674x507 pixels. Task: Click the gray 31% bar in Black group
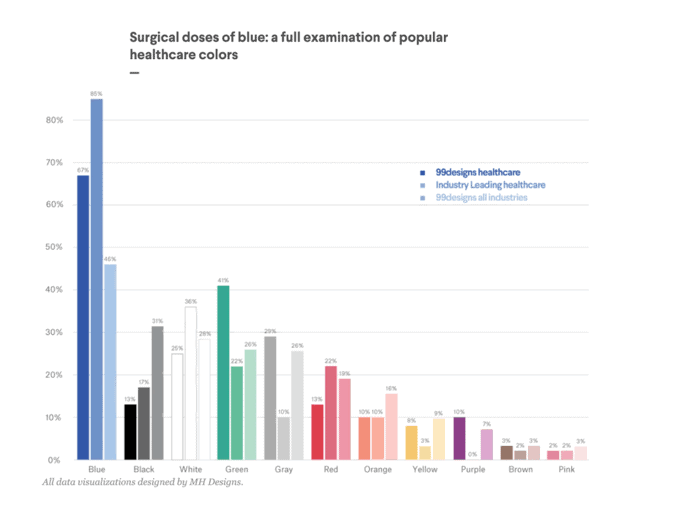pyautogui.click(x=157, y=393)
